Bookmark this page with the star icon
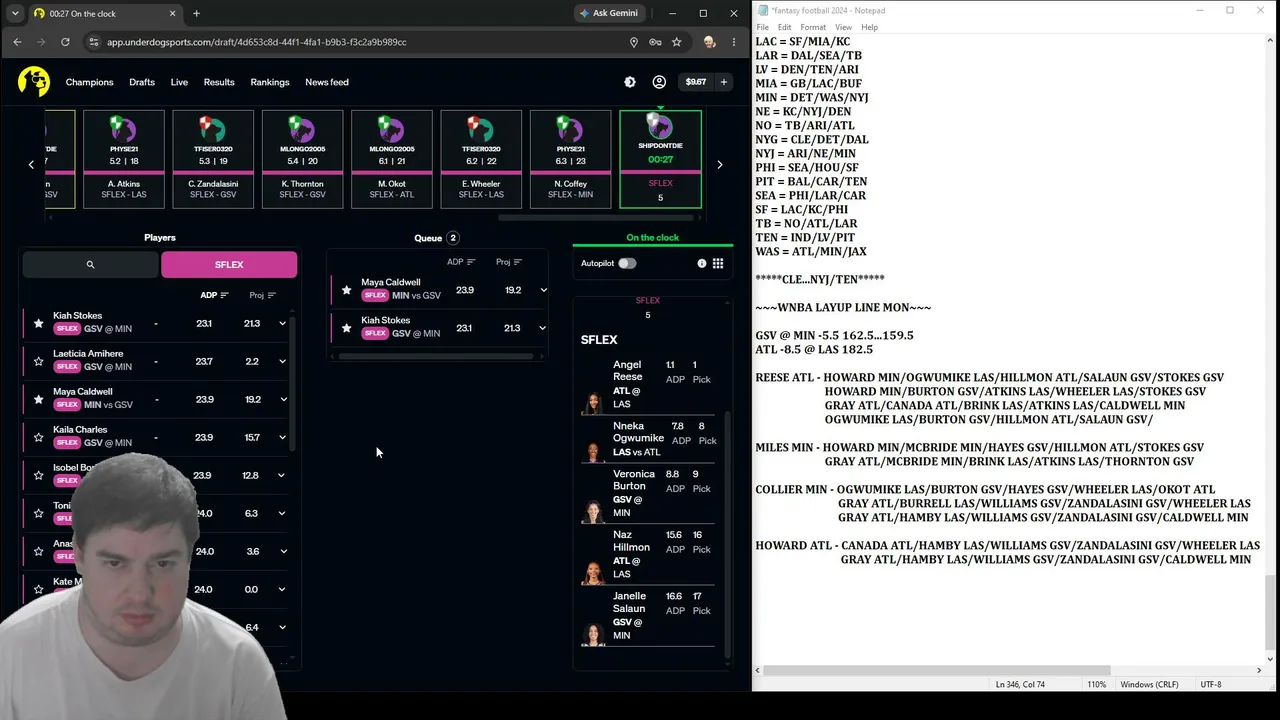The width and height of the screenshot is (1280, 720). (677, 42)
